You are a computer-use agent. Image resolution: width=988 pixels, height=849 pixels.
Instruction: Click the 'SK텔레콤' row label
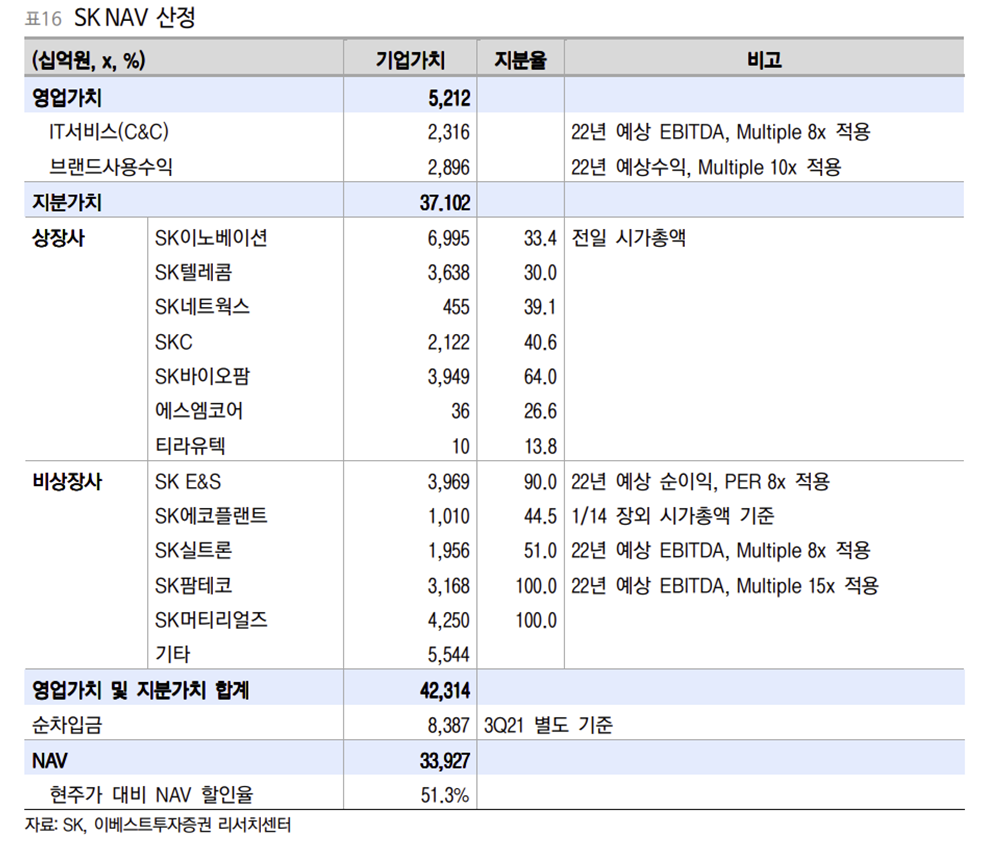click(x=193, y=272)
